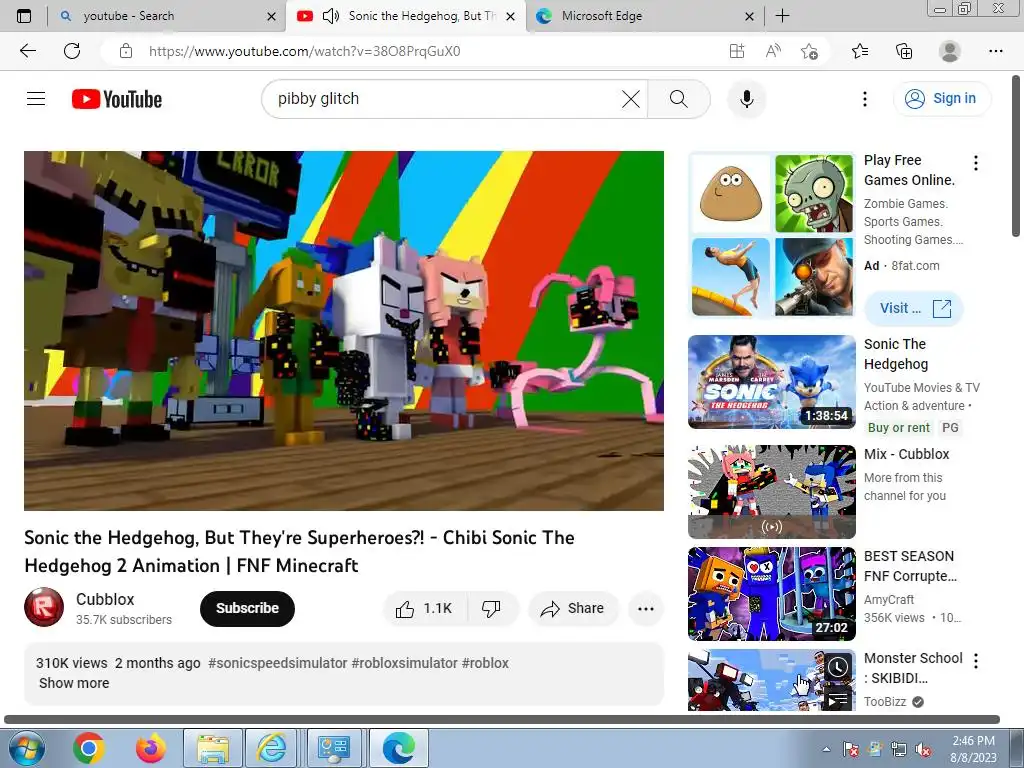Go to the YouTube home logo
The width and height of the screenshot is (1024, 768).
[117, 99]
